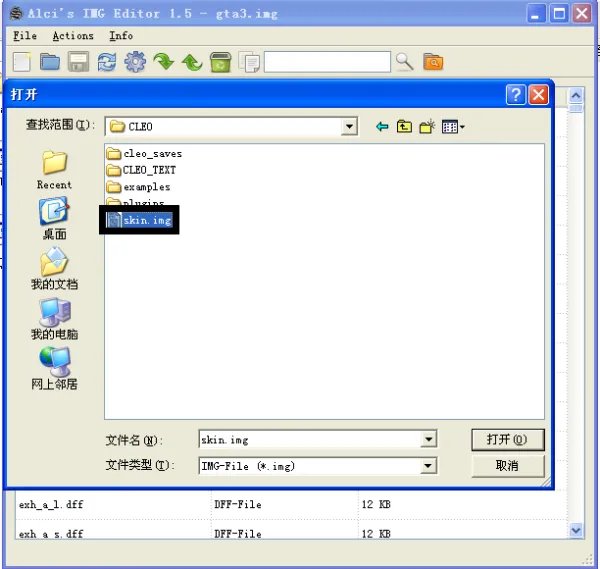Click the New archive icon in toolbar
This screenshot has height=569, width=600.
tap(22, 62)
